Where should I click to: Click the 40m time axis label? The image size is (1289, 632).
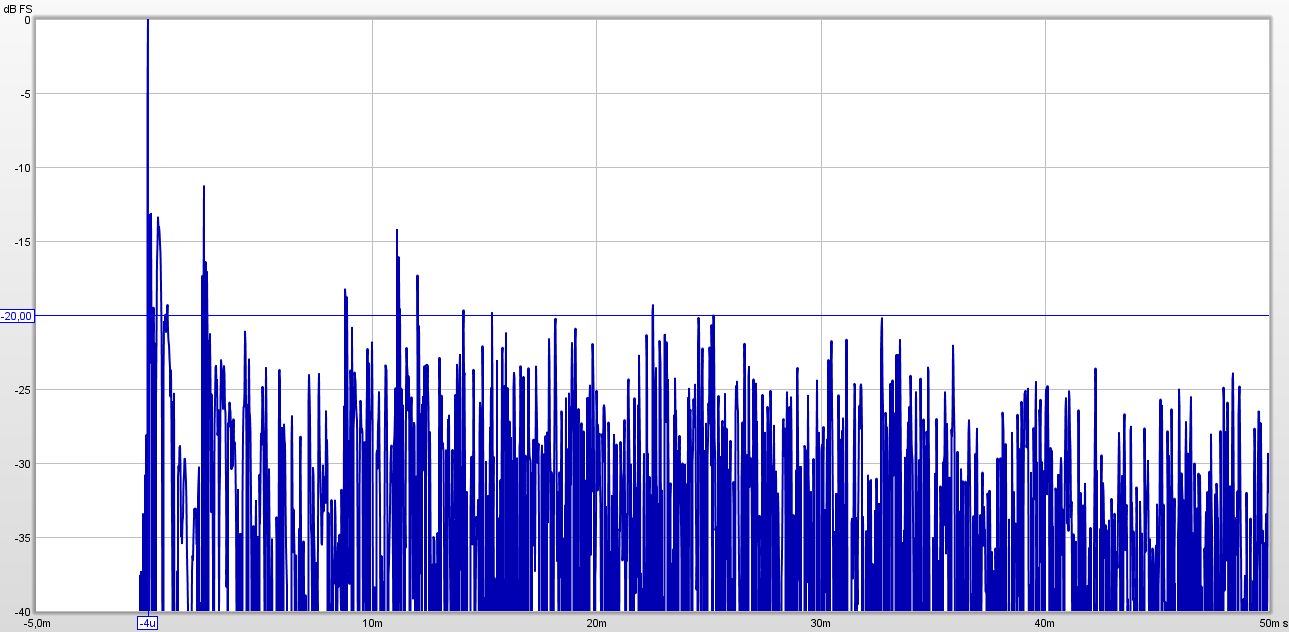(1045, 623)
